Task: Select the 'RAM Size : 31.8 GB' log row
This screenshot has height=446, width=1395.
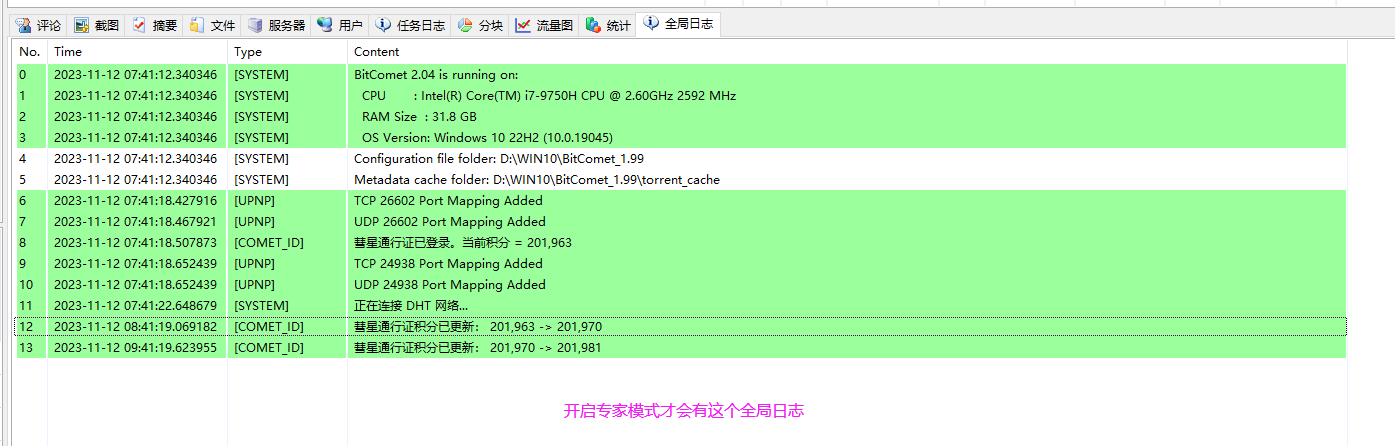Action: click(x=681, y=117)
